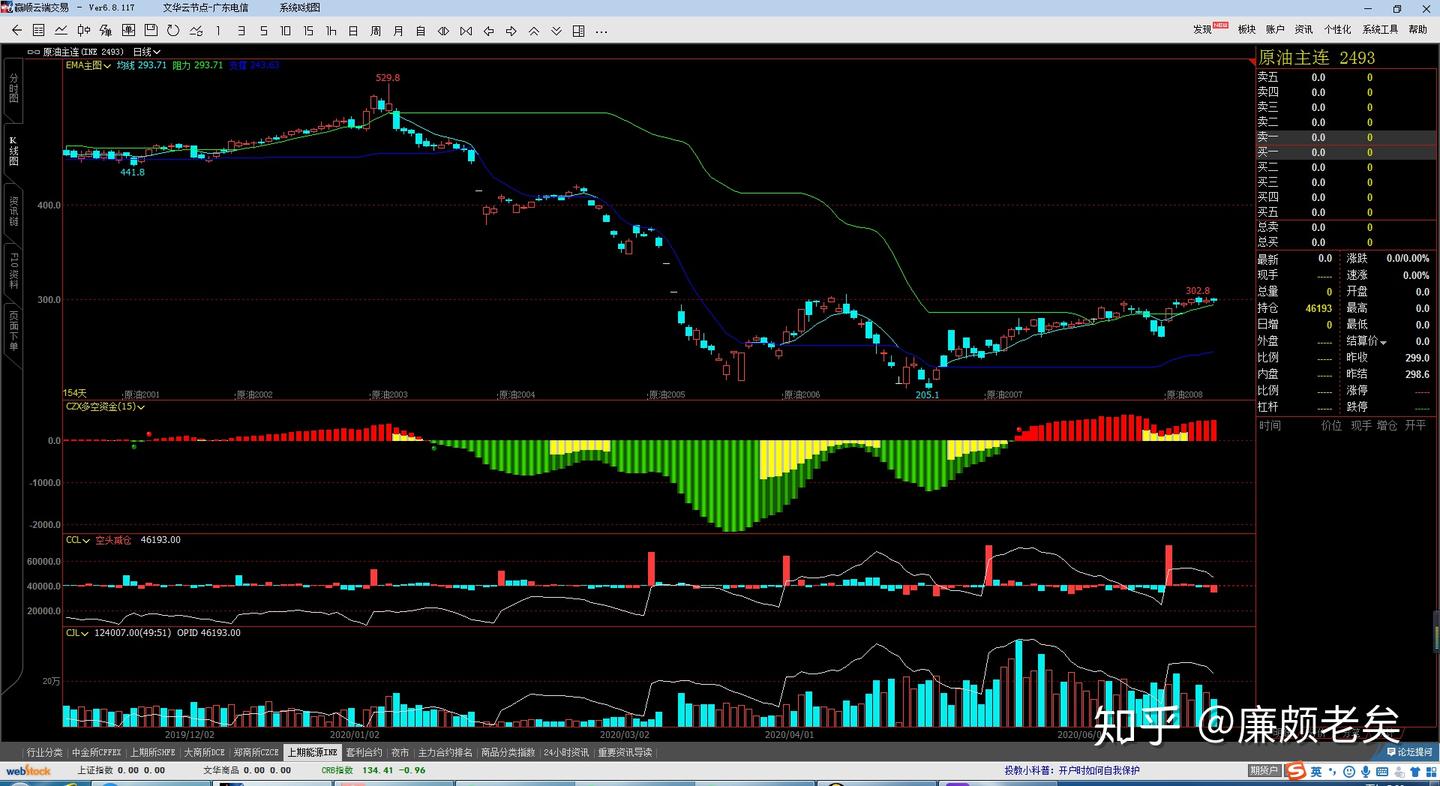
Task: Select the 套利合约 bottom tab
Action: [365, 752]
